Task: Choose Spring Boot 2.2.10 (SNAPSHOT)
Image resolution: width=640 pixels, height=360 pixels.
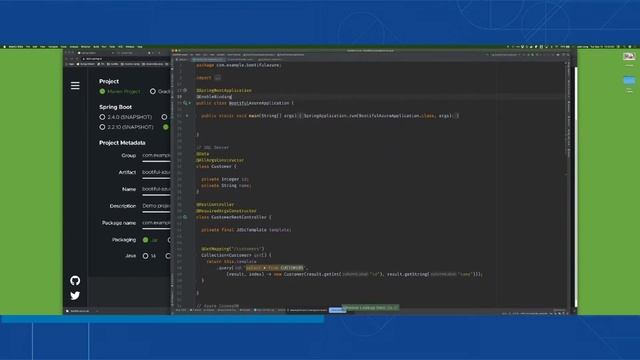Action: (102, 127)
